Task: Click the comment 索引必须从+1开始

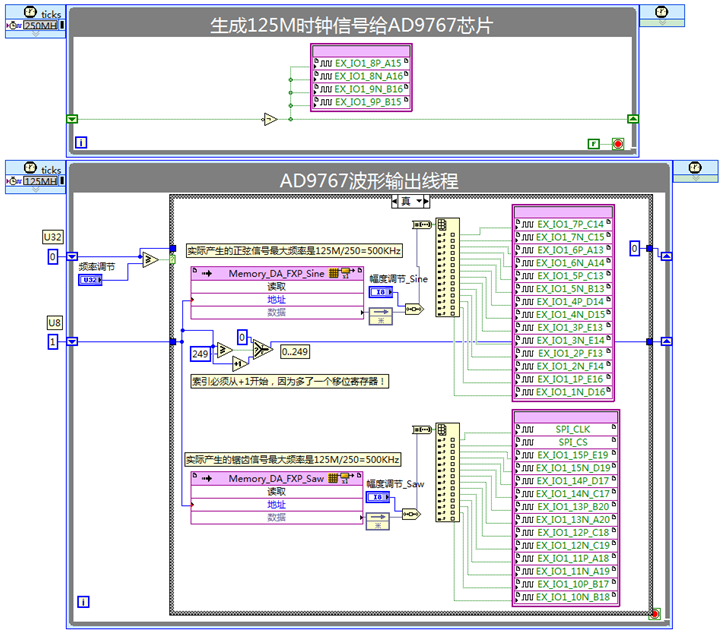Action: (x=290, y=381)
